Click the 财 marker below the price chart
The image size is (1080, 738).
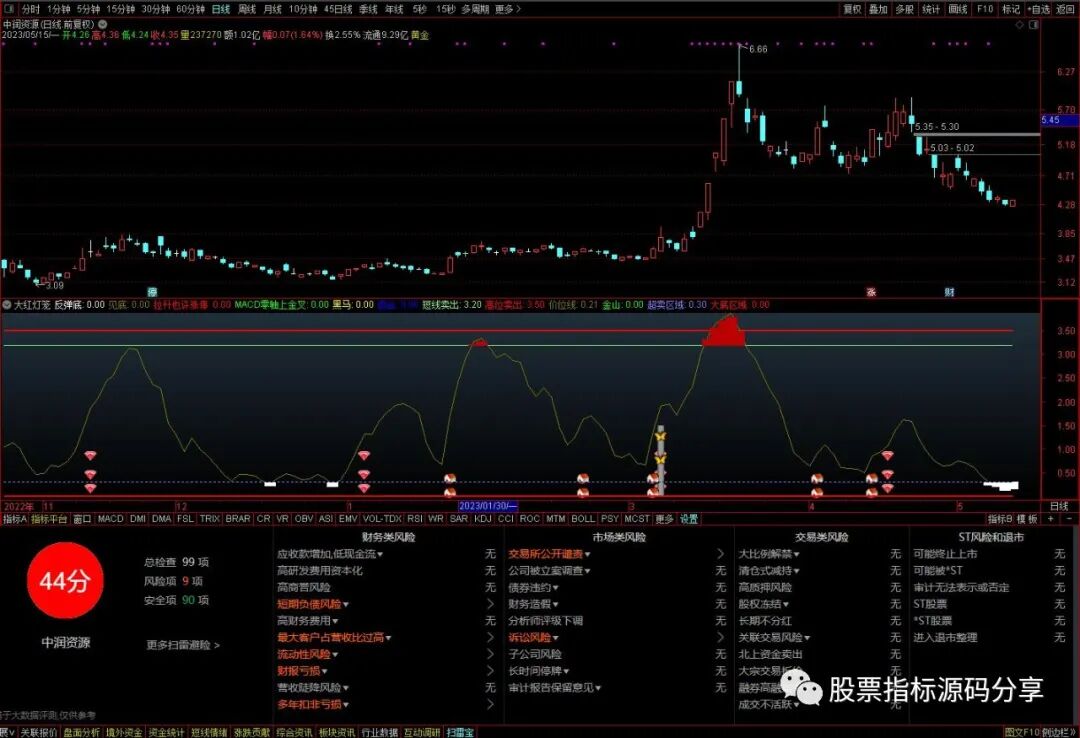coord(949,292)
